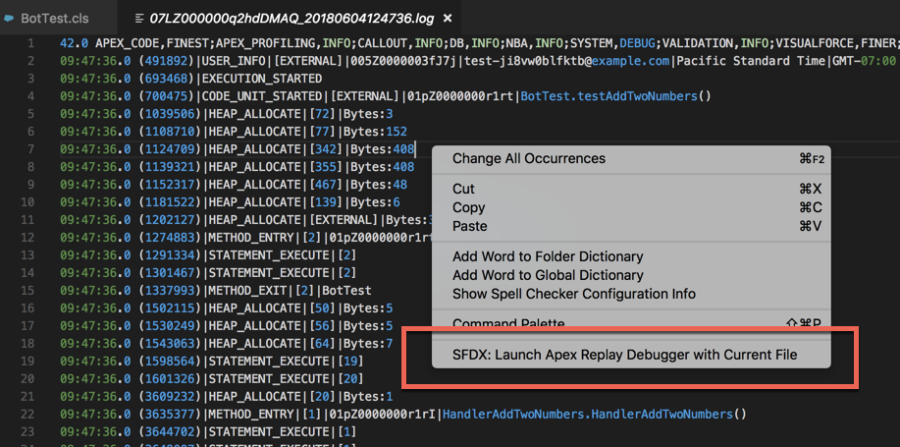Click Bytes:408 on line 8
Viewport: 900px width, 447px height.
click(x=382, y=167)
